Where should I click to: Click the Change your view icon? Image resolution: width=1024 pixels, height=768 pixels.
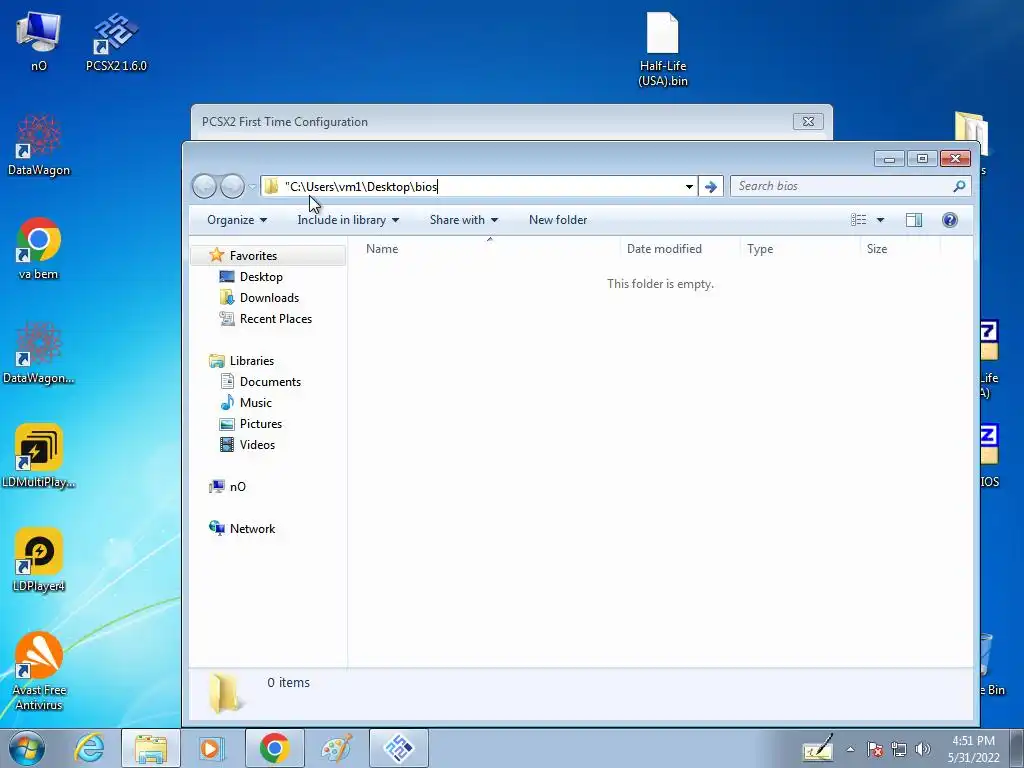pos(858,220)
